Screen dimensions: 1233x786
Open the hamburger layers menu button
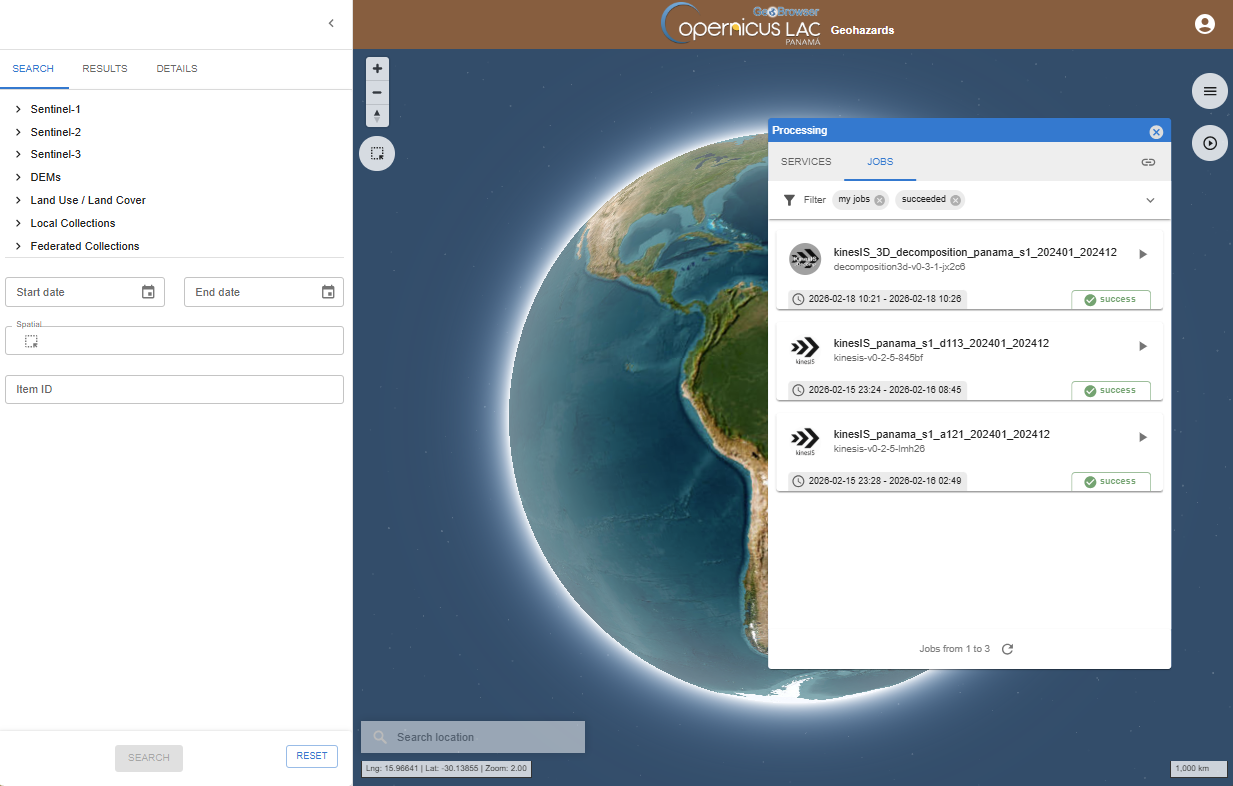coord(1209,91)
